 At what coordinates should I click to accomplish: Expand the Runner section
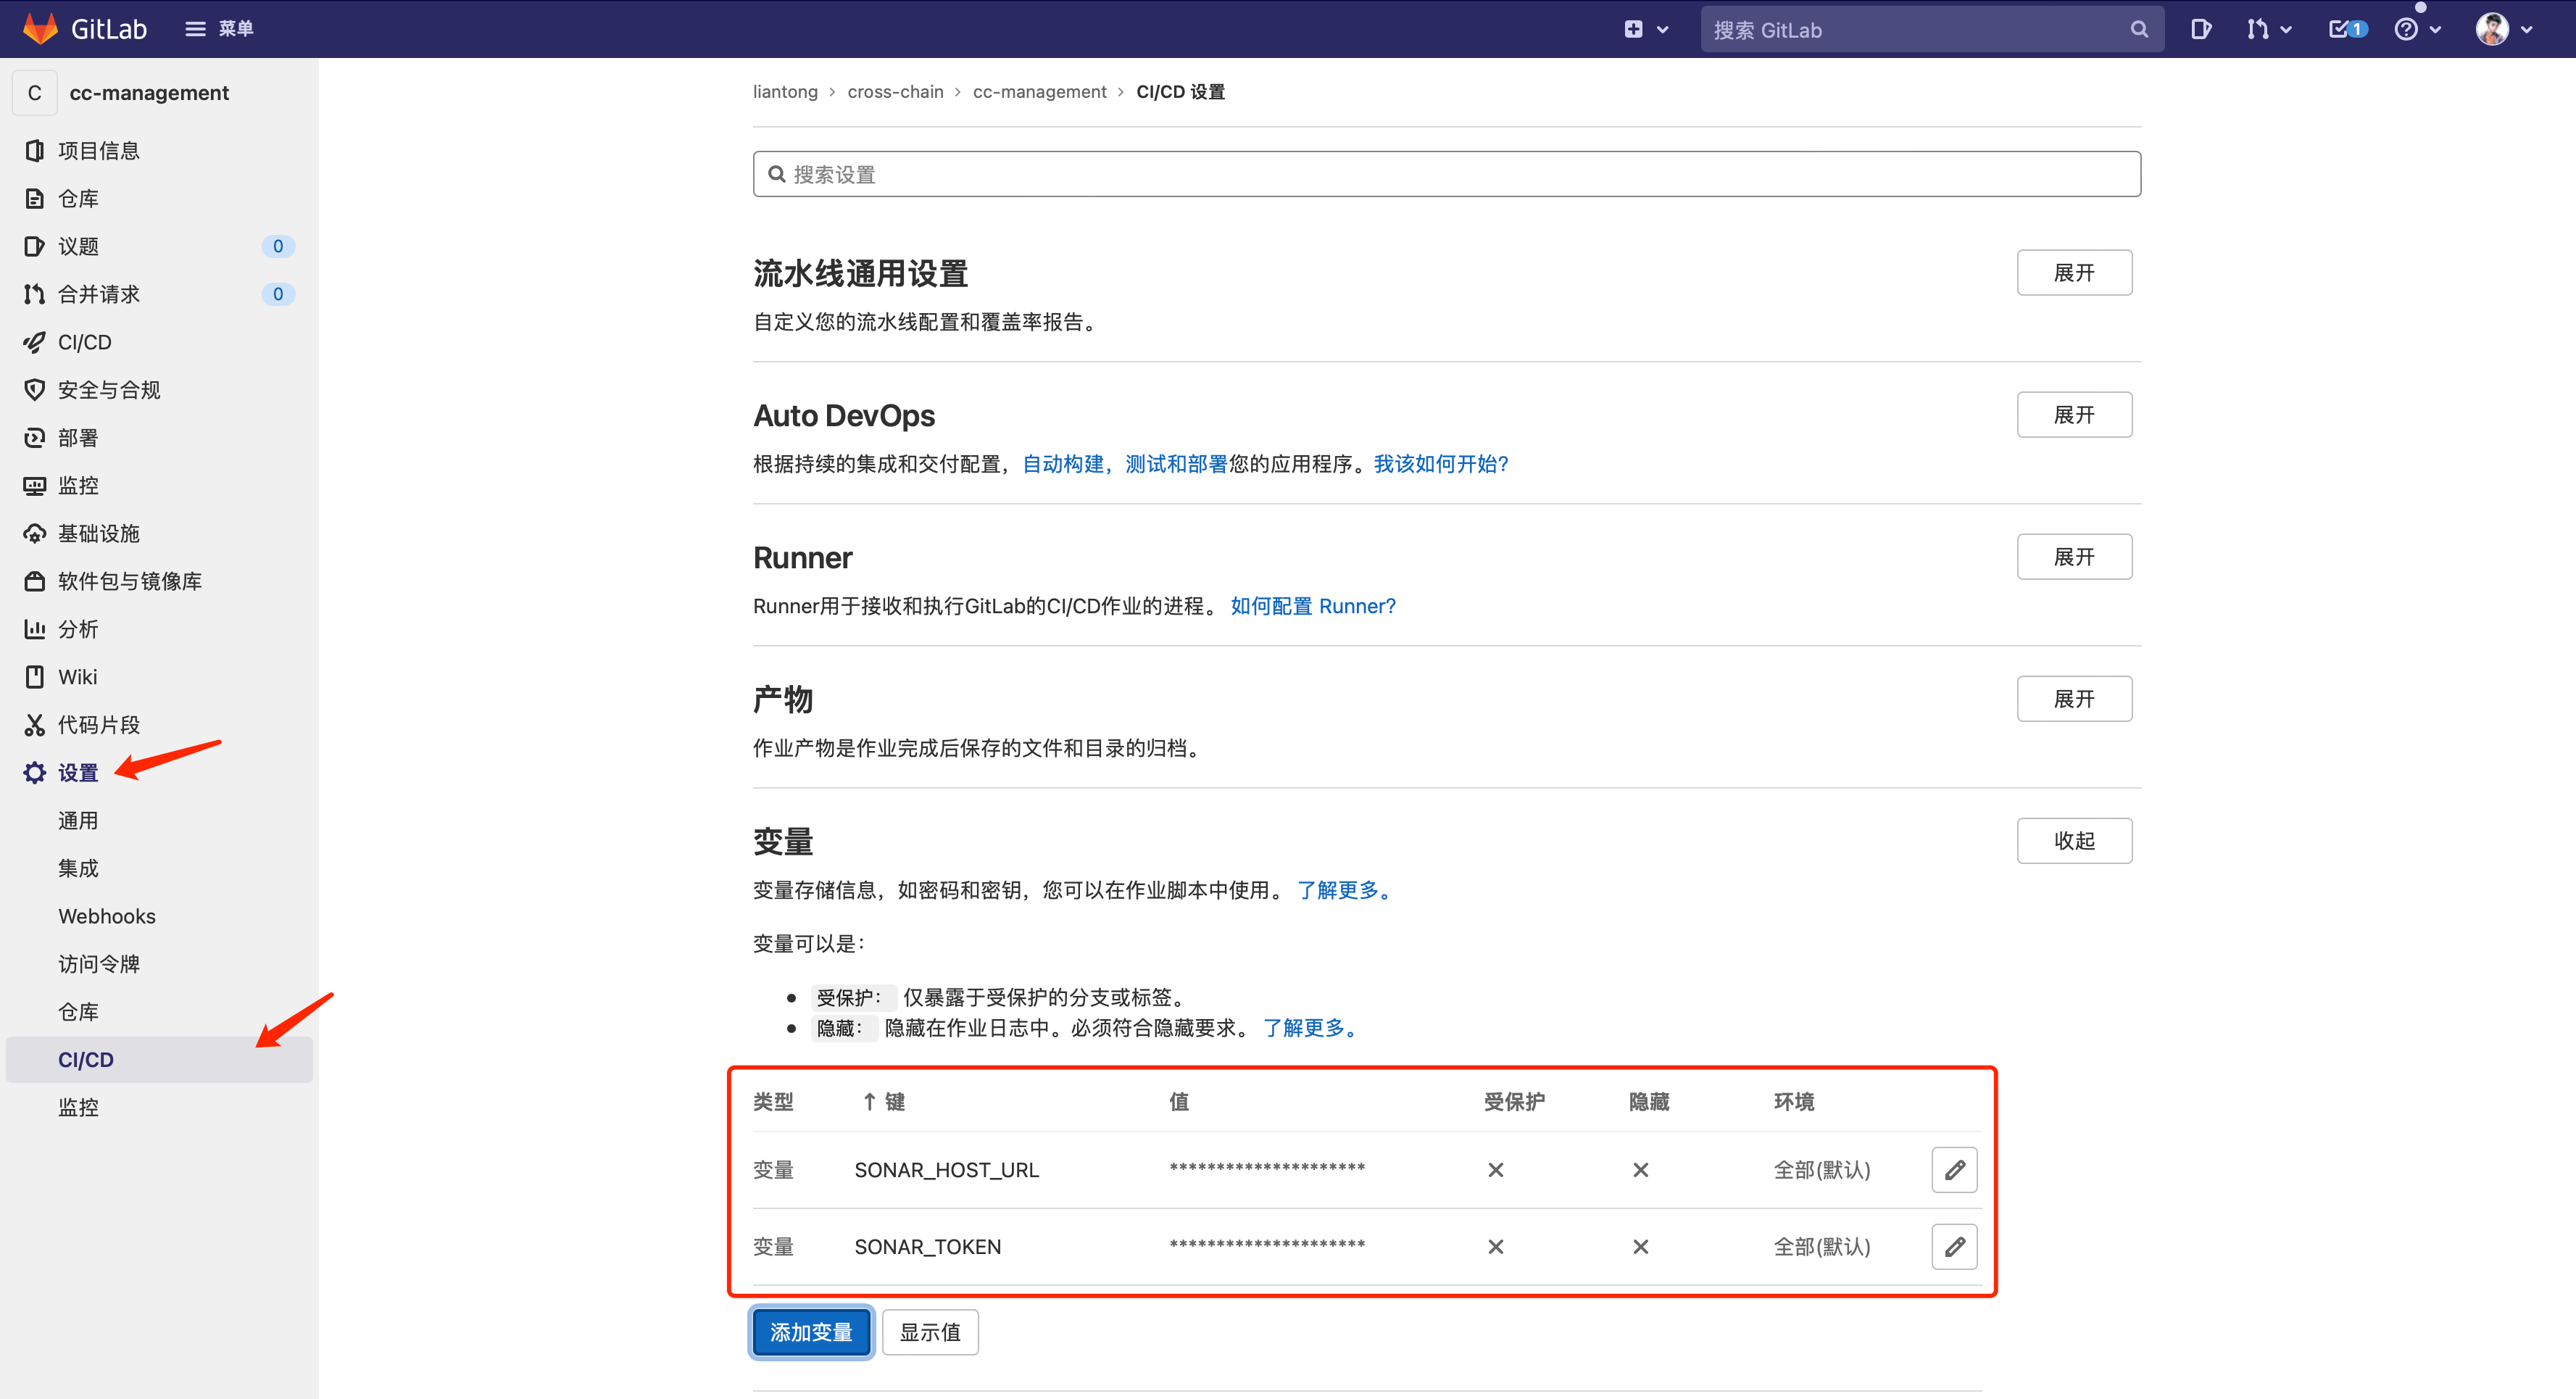(x=2073, y=557)
